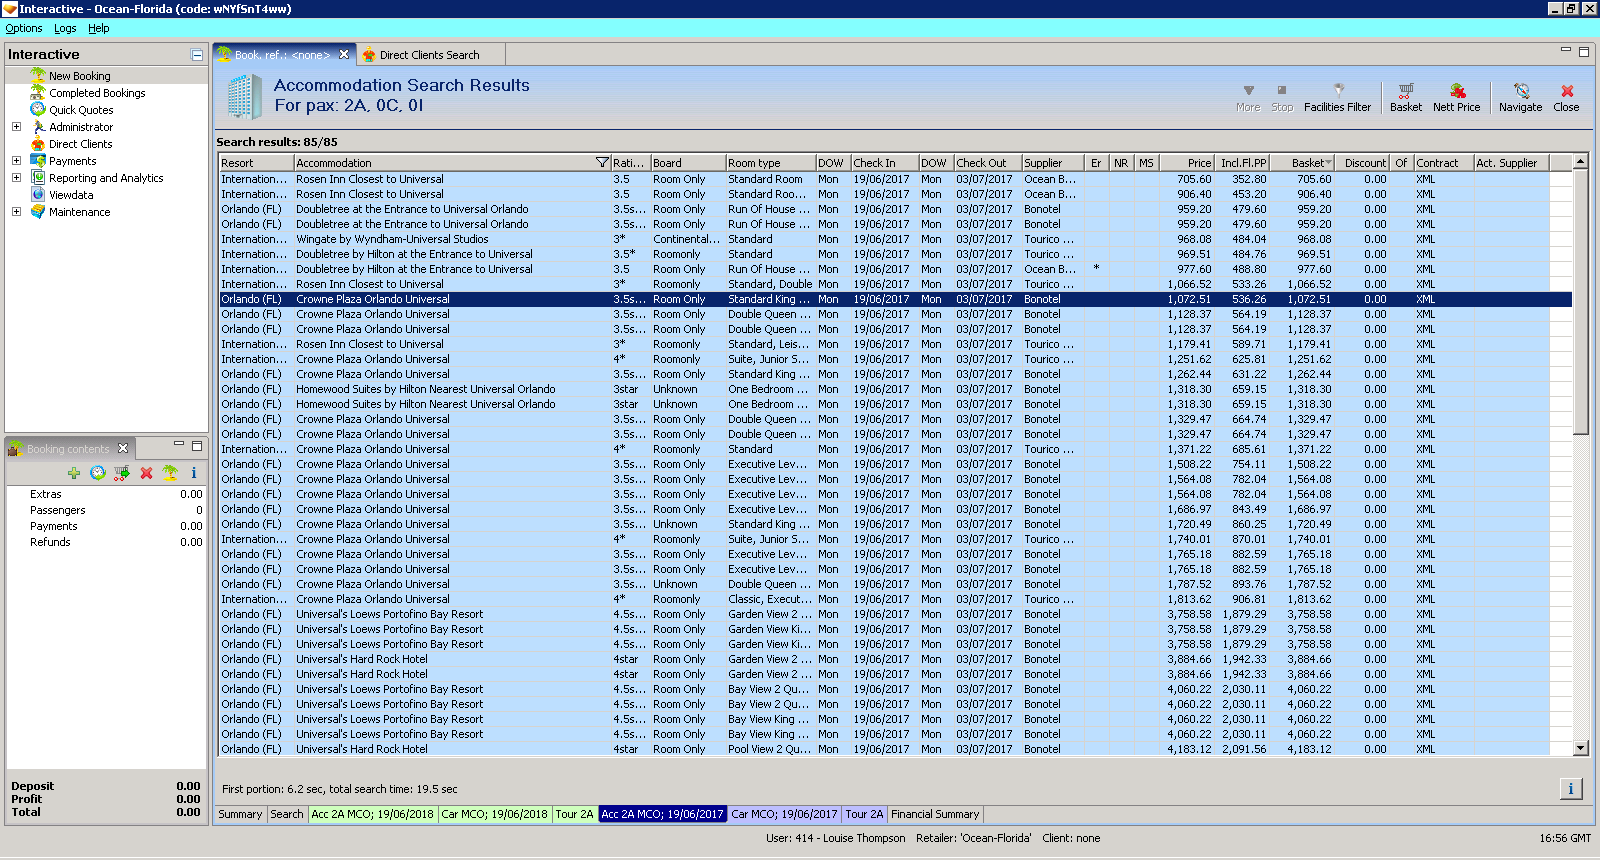The height and width of the screenshot is (860, 1600).
Task: Click the blue info button at bottom right
Action: 1570,789
